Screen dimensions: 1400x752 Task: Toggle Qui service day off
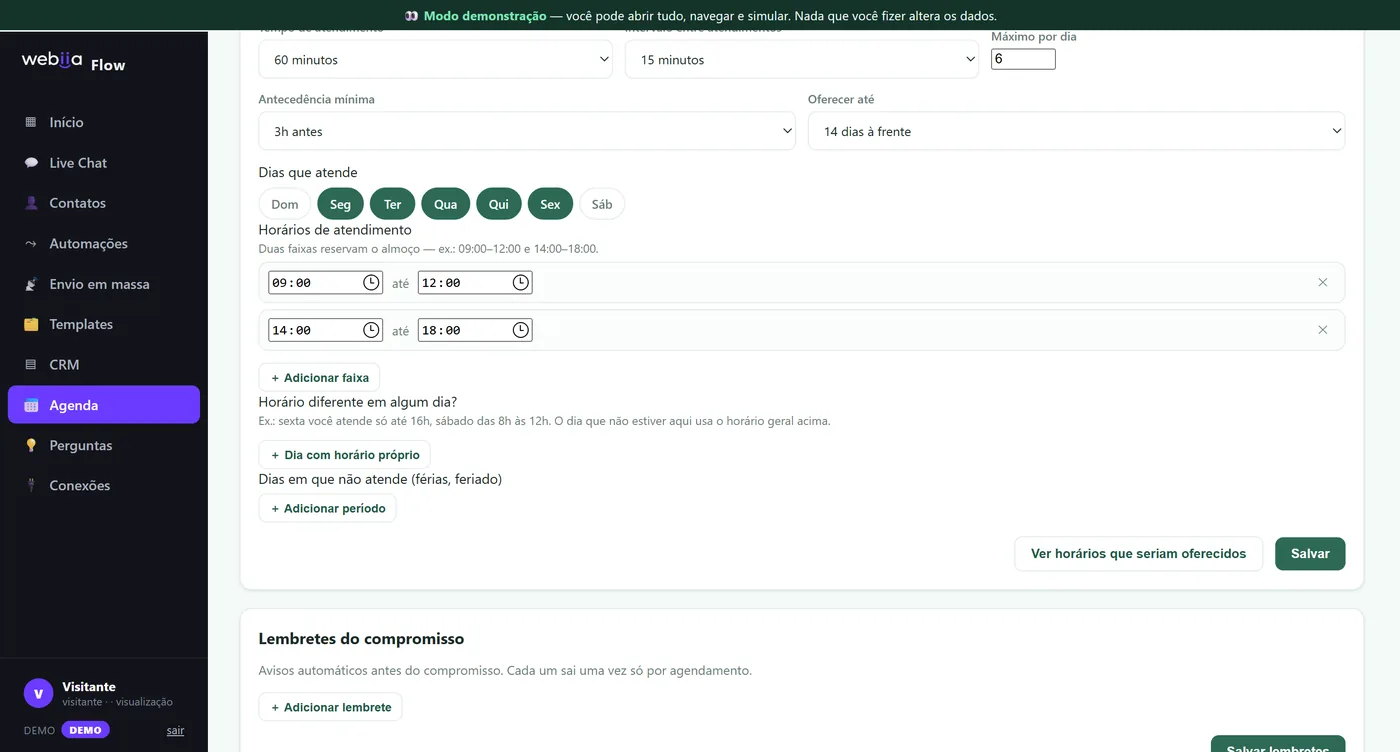pyautogui.click(x=499, y=204)
